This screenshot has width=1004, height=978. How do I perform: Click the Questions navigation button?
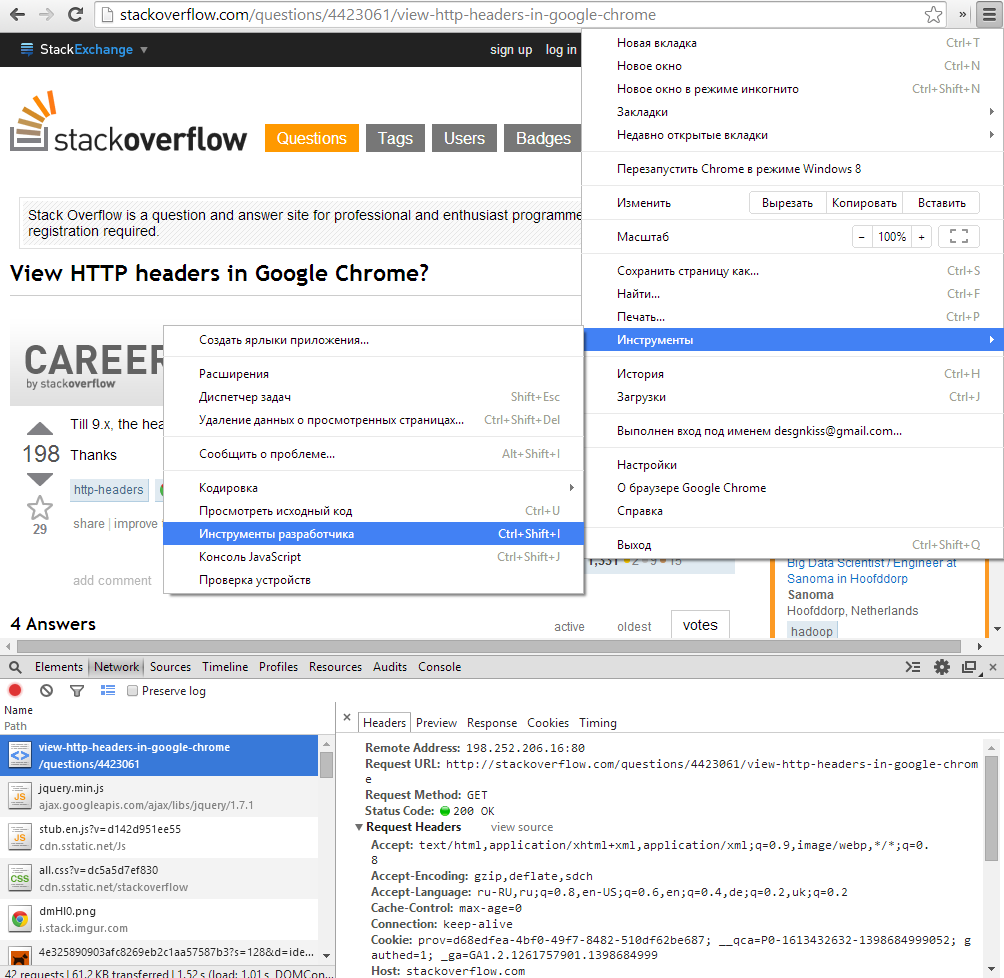tap(312, 138)
